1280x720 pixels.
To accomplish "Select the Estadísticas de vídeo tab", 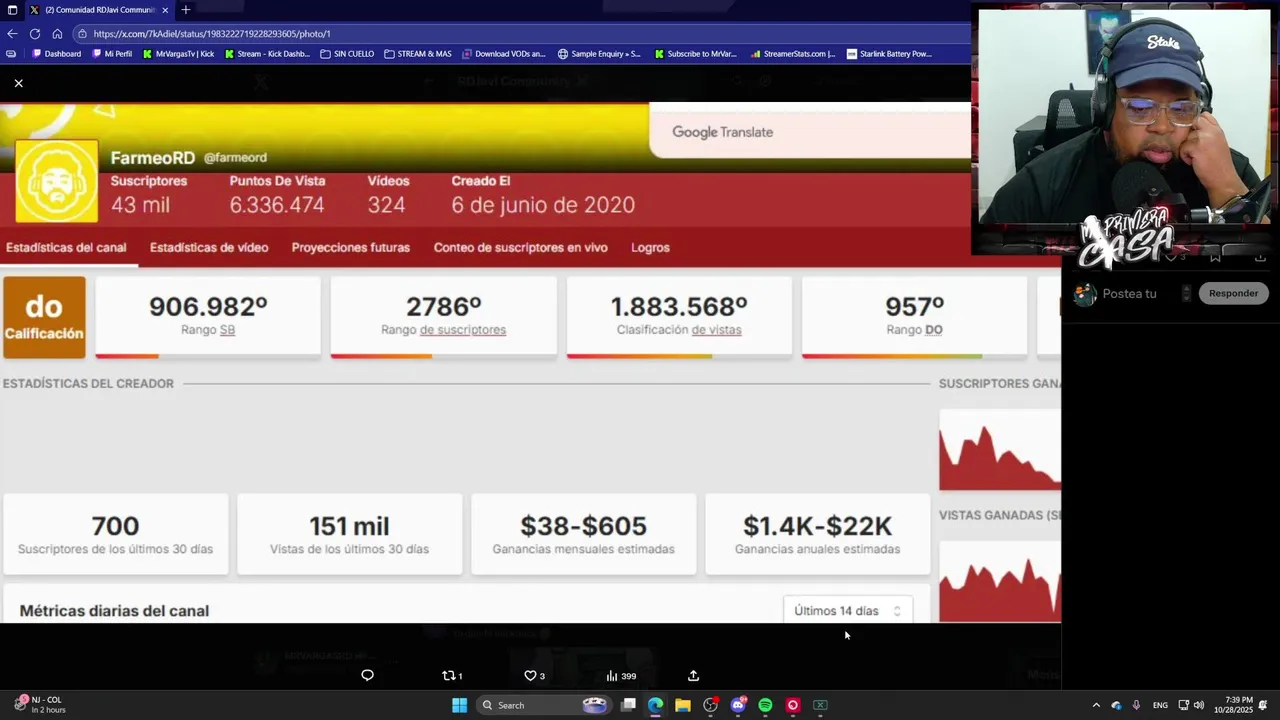I will pos(209,247).
